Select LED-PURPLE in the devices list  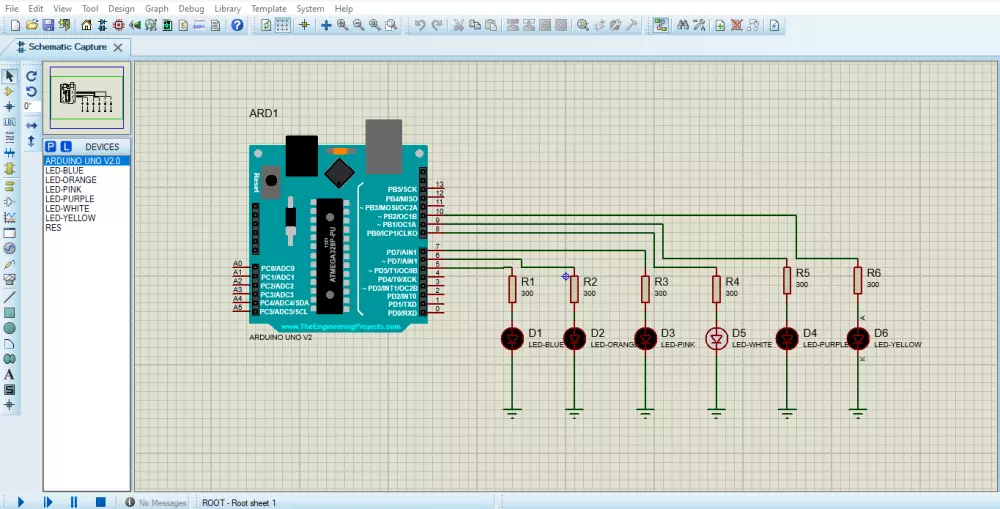(70, 199)
